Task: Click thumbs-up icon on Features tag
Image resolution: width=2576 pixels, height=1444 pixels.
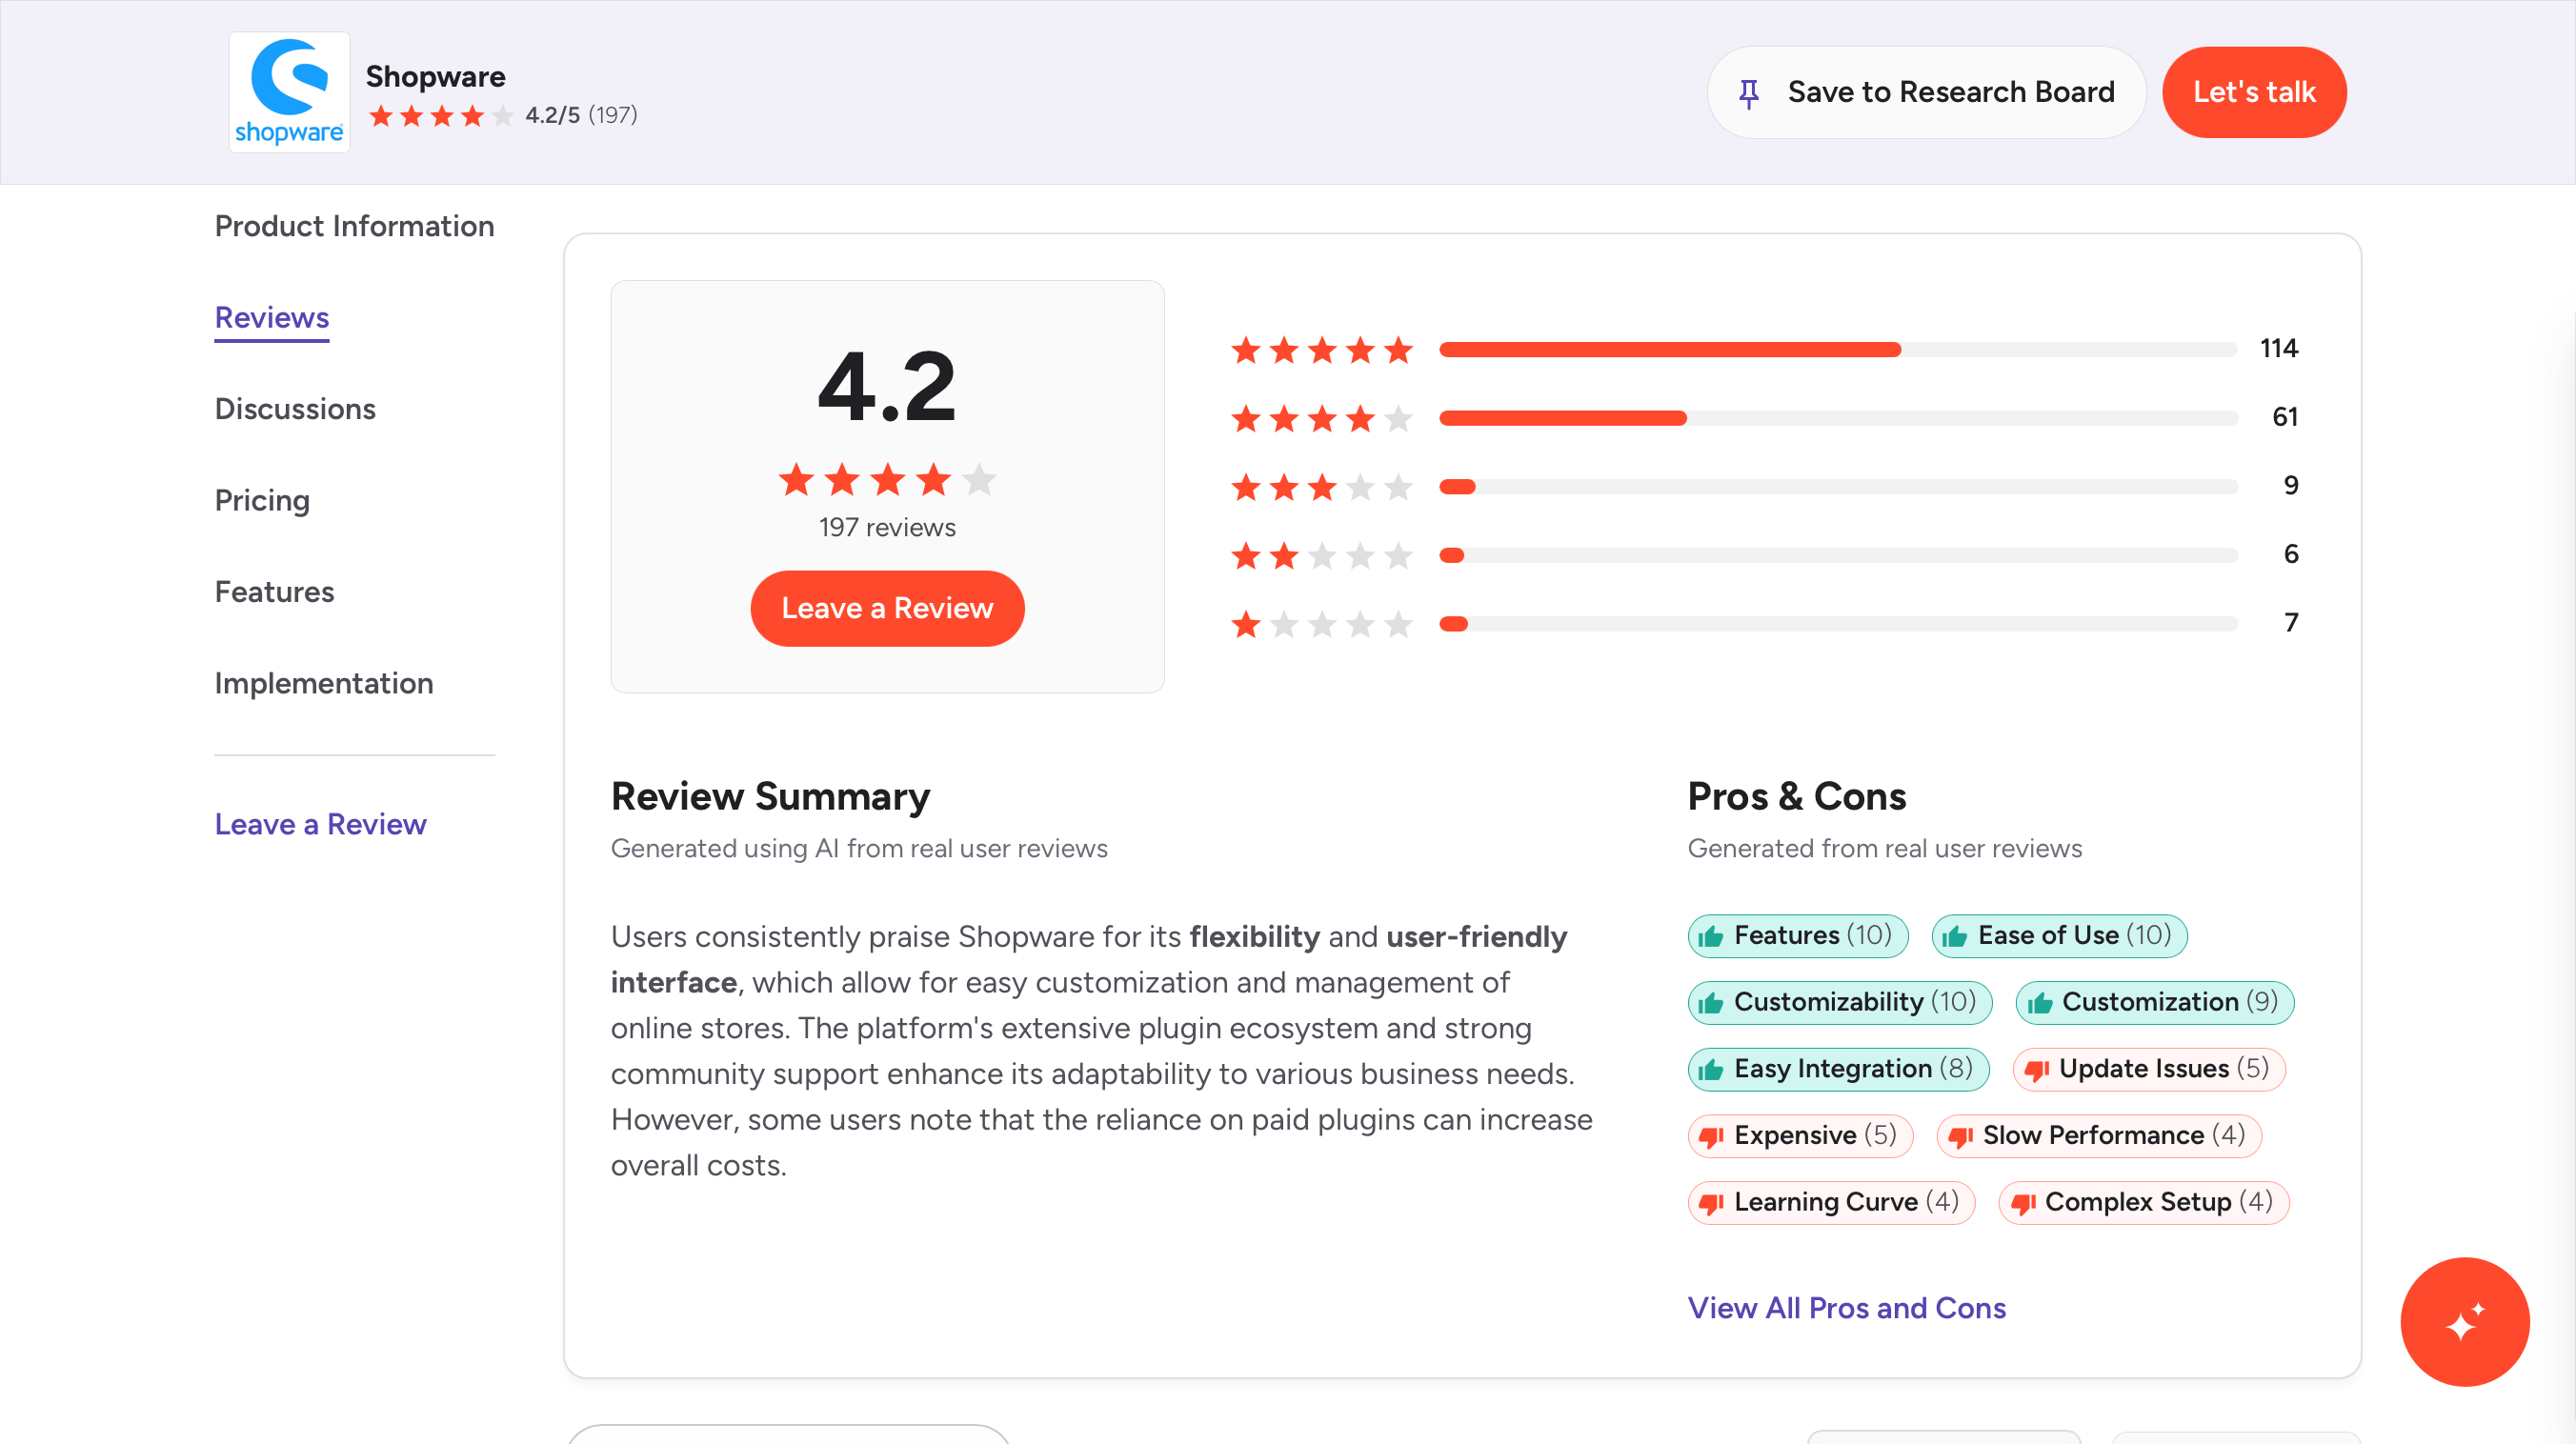Action: pyautogui.click(x=1711, y=936)
